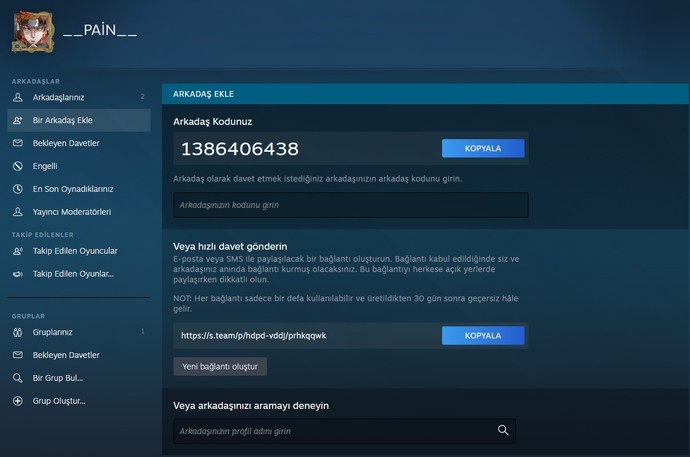Viewport: 690px width, 457px height.
Task: Click the plus icon for Grup Oluştur
Action: click(x=18, y=401)
